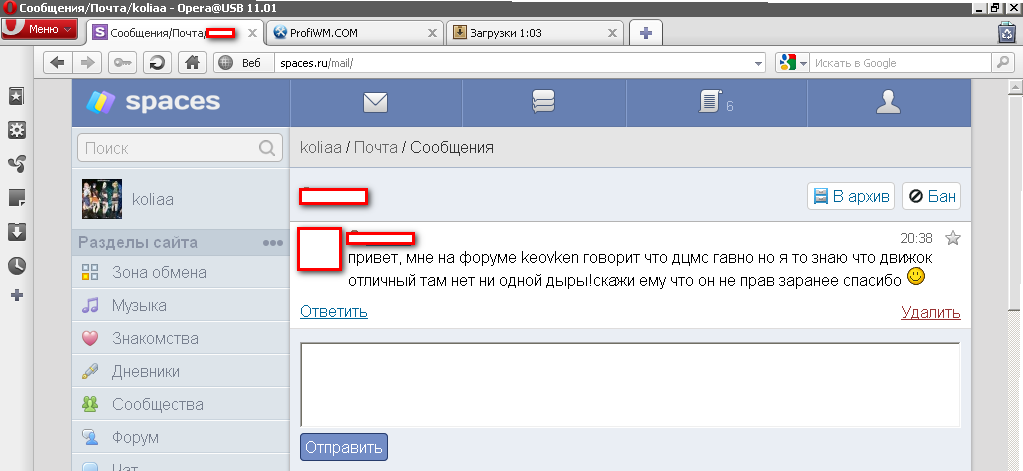Add a panel with sidebar plus
1023x471 pixels.
click(x=17, y=296)
